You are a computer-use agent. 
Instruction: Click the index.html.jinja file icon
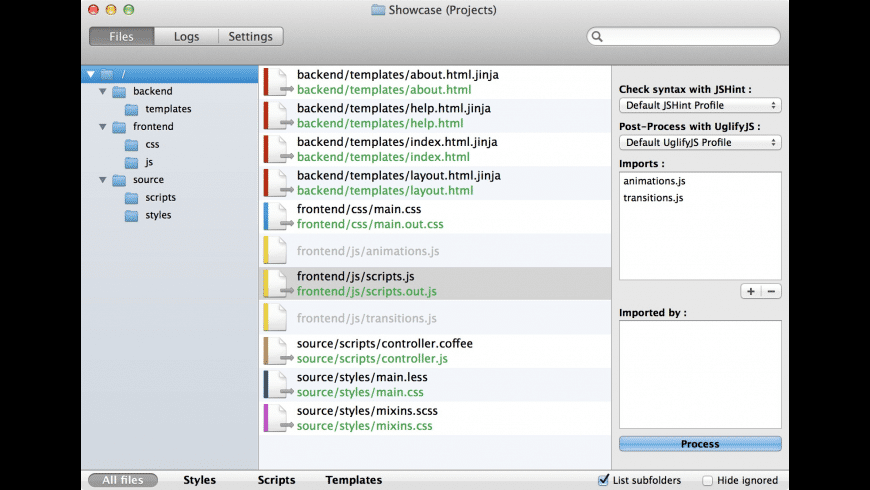click(276, 149)
